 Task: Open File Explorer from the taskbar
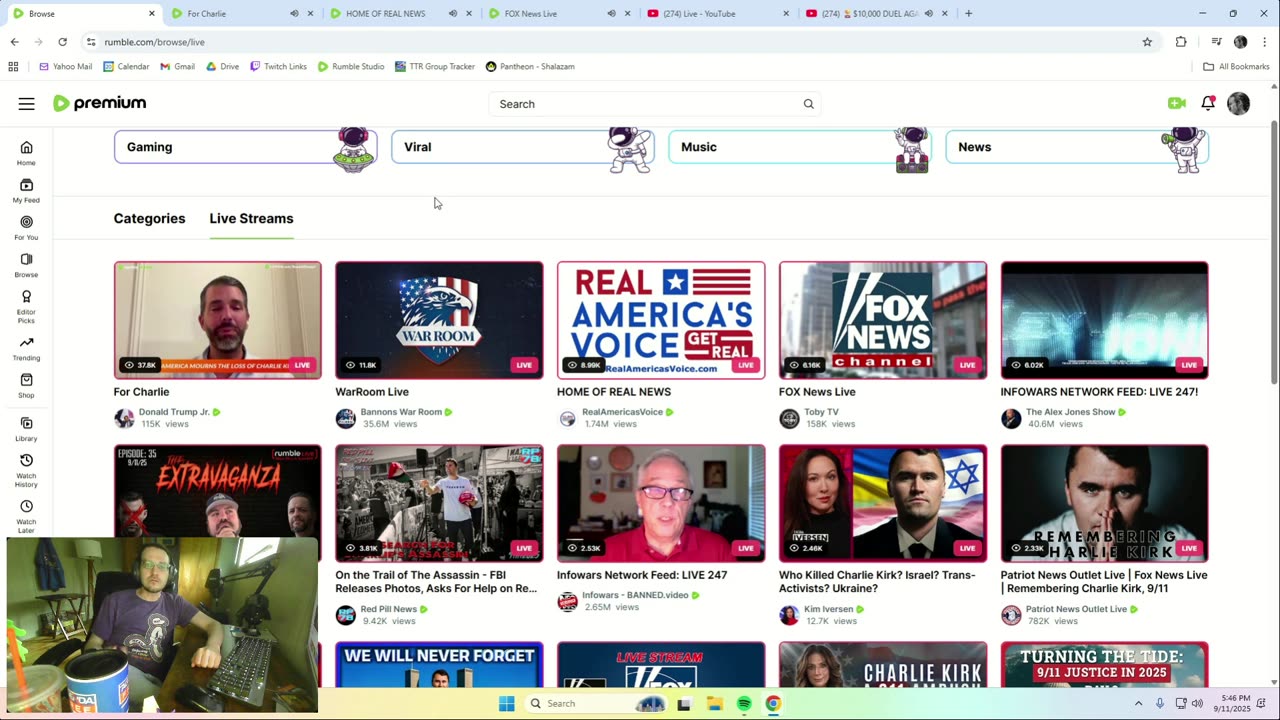(714, 703)
